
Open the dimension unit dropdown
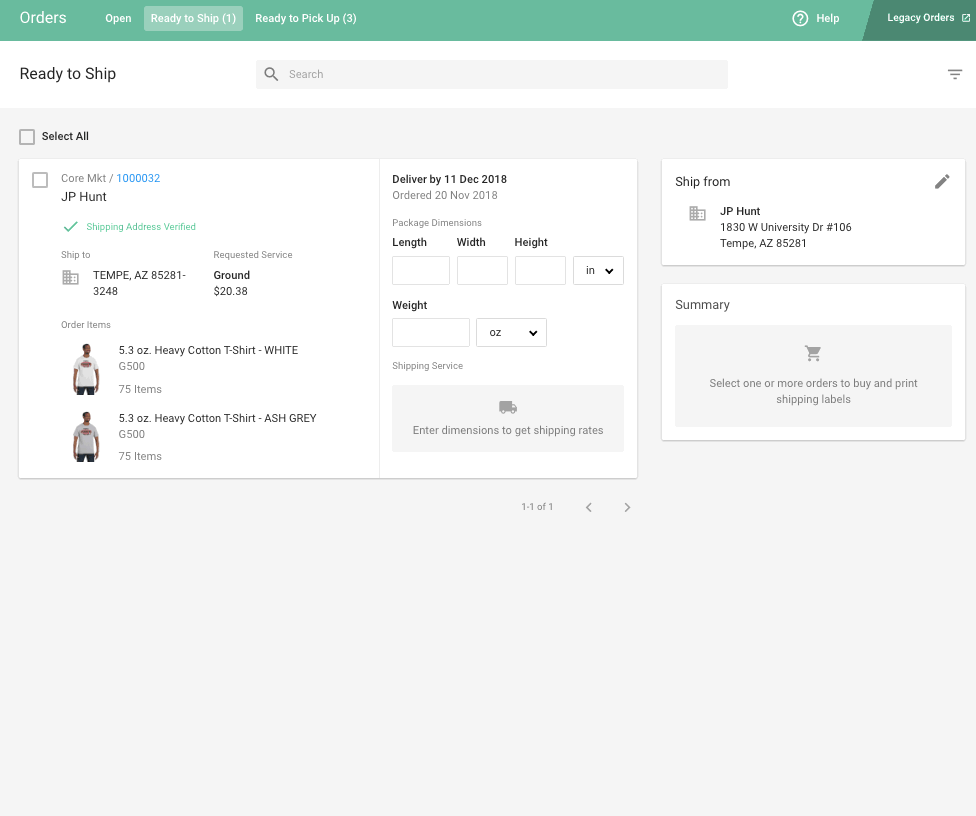pyautogui.click(x=598, y=271)
